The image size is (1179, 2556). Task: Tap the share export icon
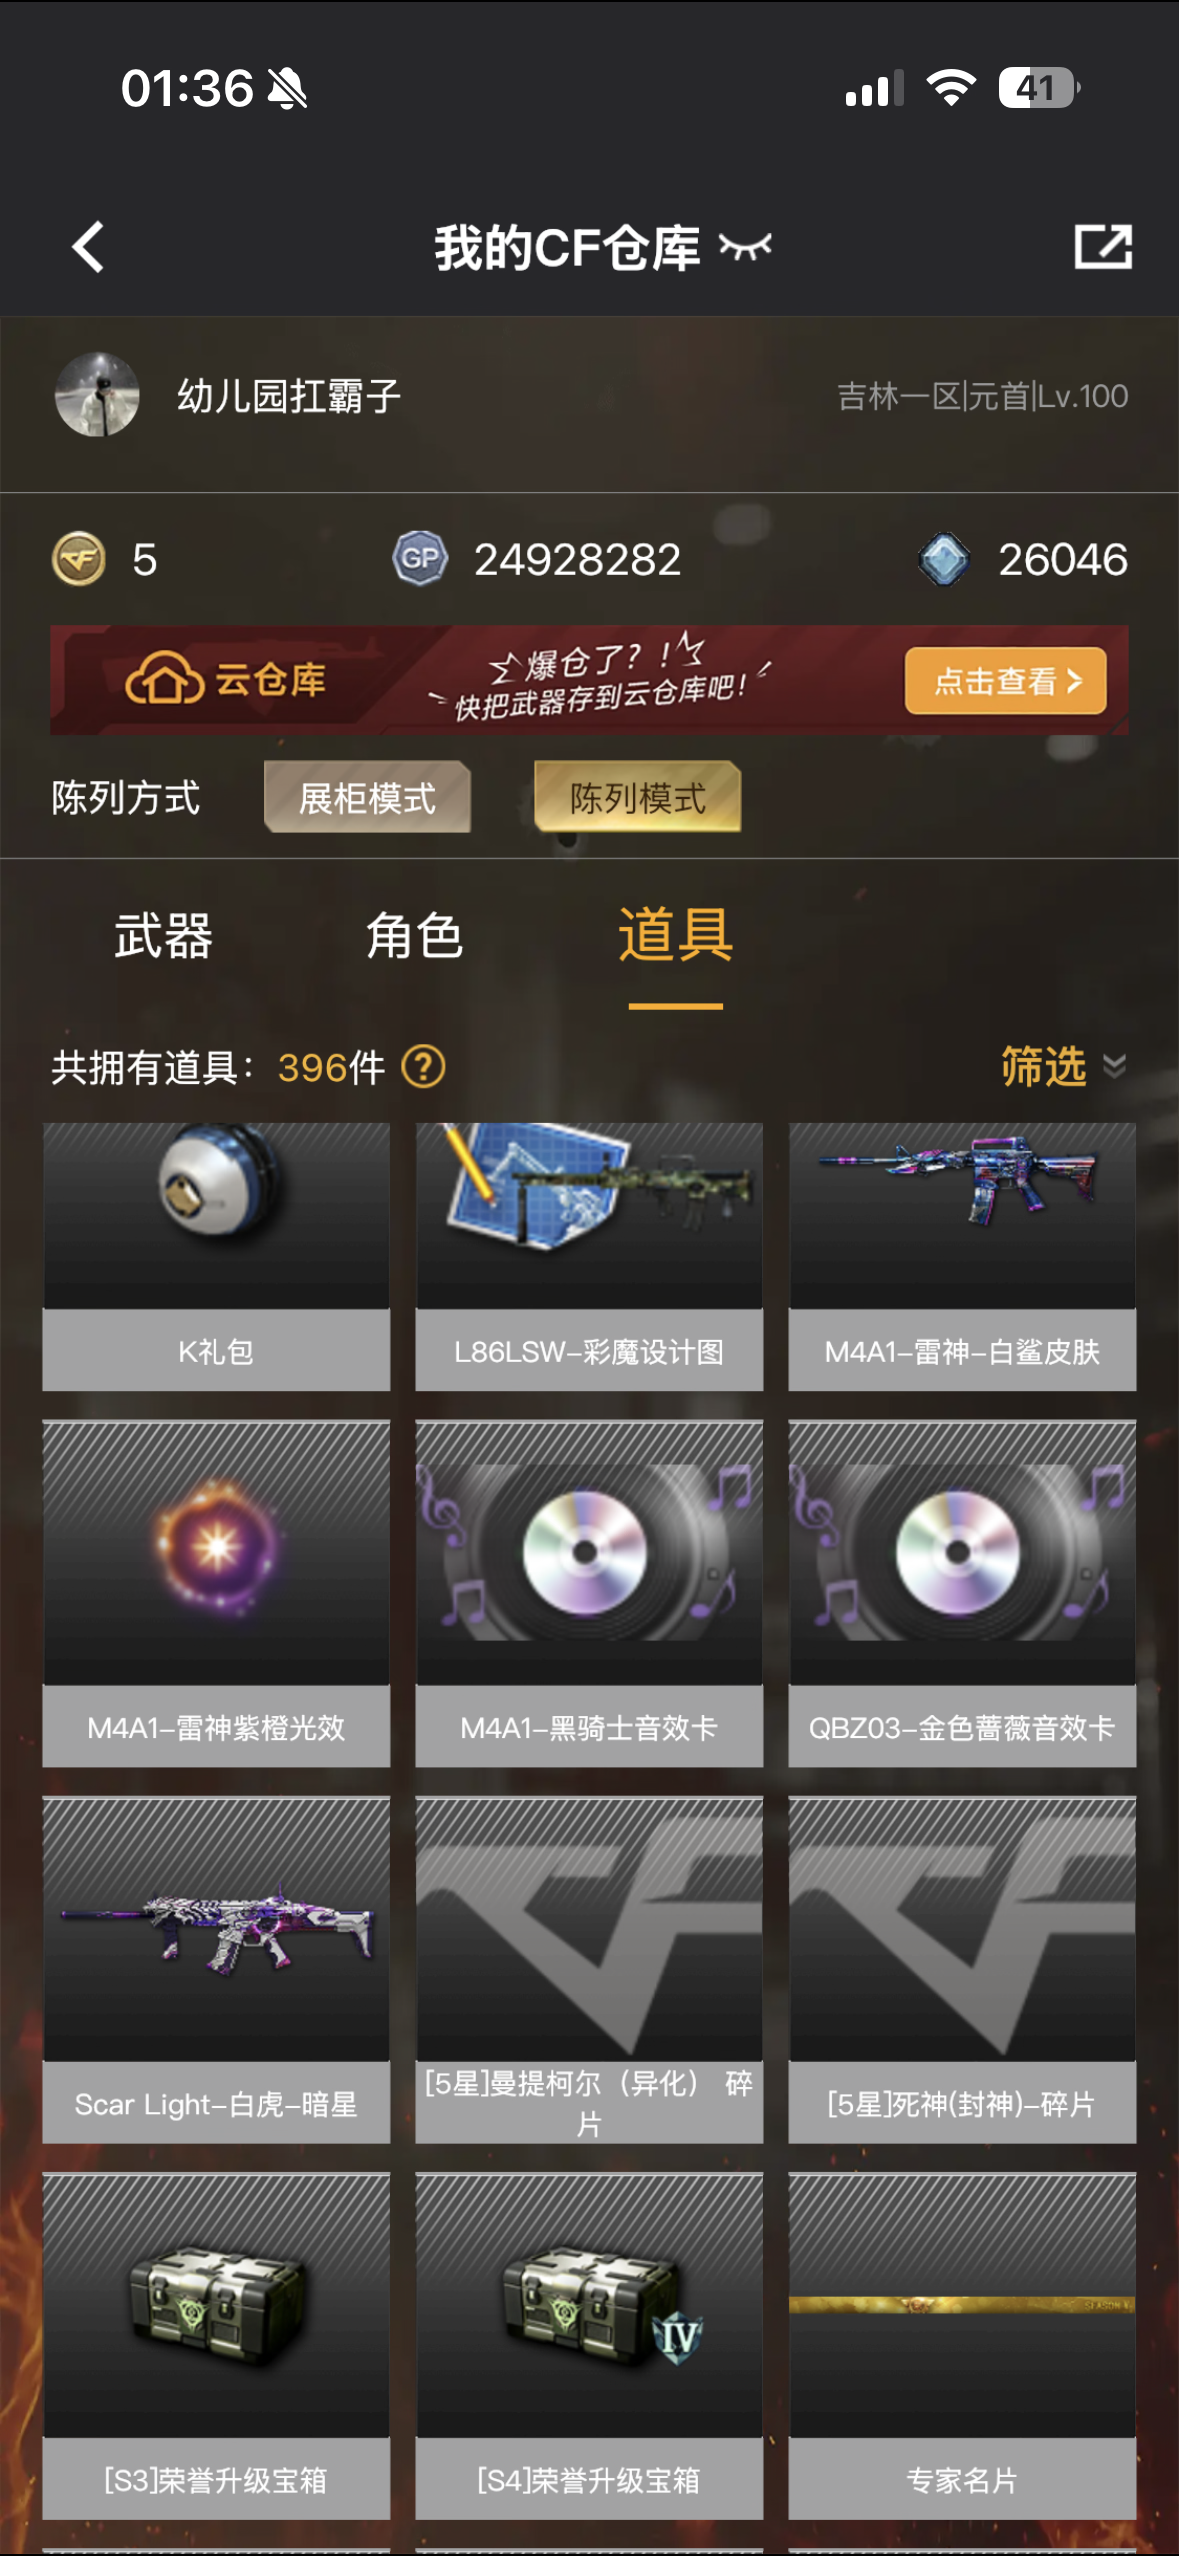(1103, 246)
